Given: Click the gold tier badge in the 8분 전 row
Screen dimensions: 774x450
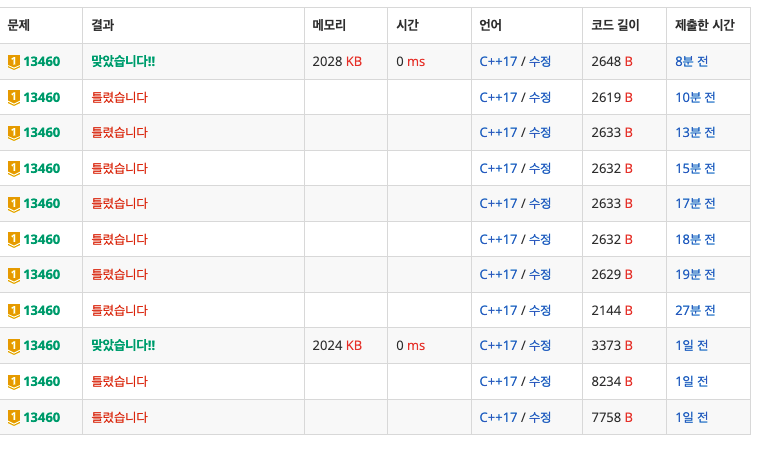Looking at the screenshot, I should [14, 62].
